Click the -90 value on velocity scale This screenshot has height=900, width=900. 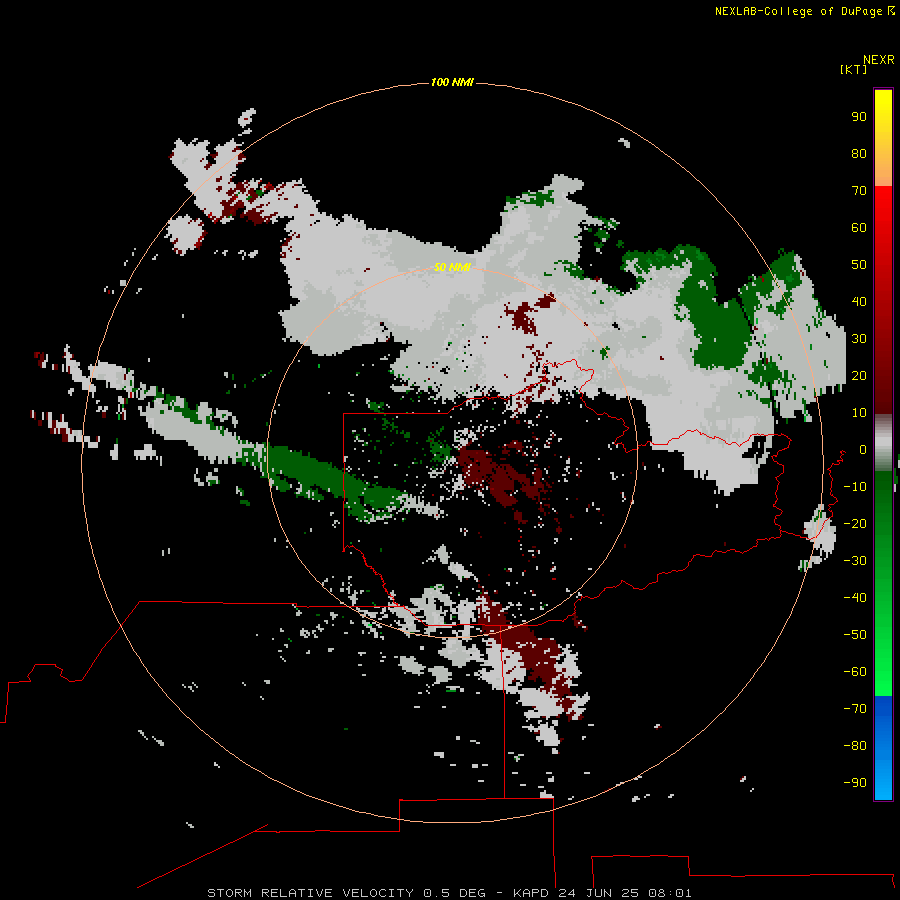click(855, 783)
